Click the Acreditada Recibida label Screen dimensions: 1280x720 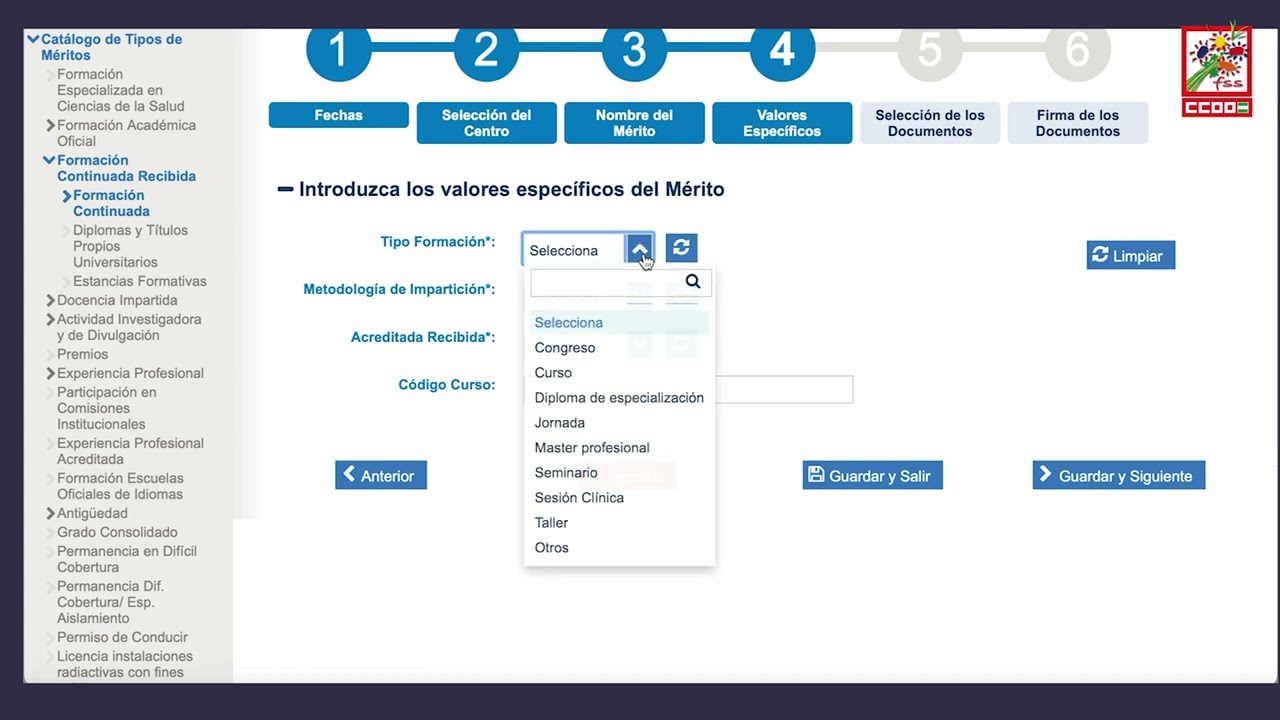(x=423, y=337)
